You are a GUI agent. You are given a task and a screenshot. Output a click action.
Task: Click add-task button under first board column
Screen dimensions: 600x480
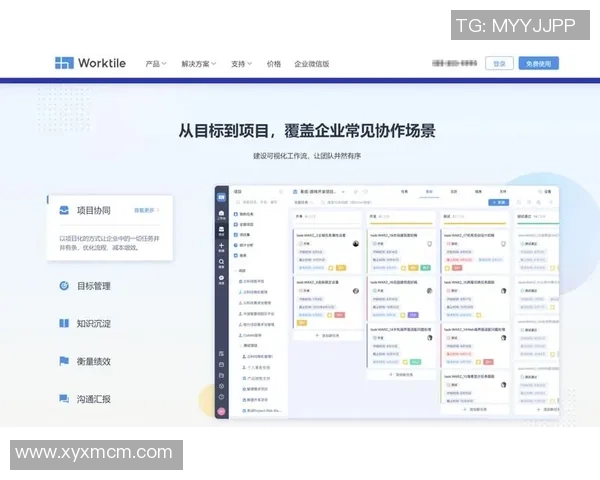(327, 335)
